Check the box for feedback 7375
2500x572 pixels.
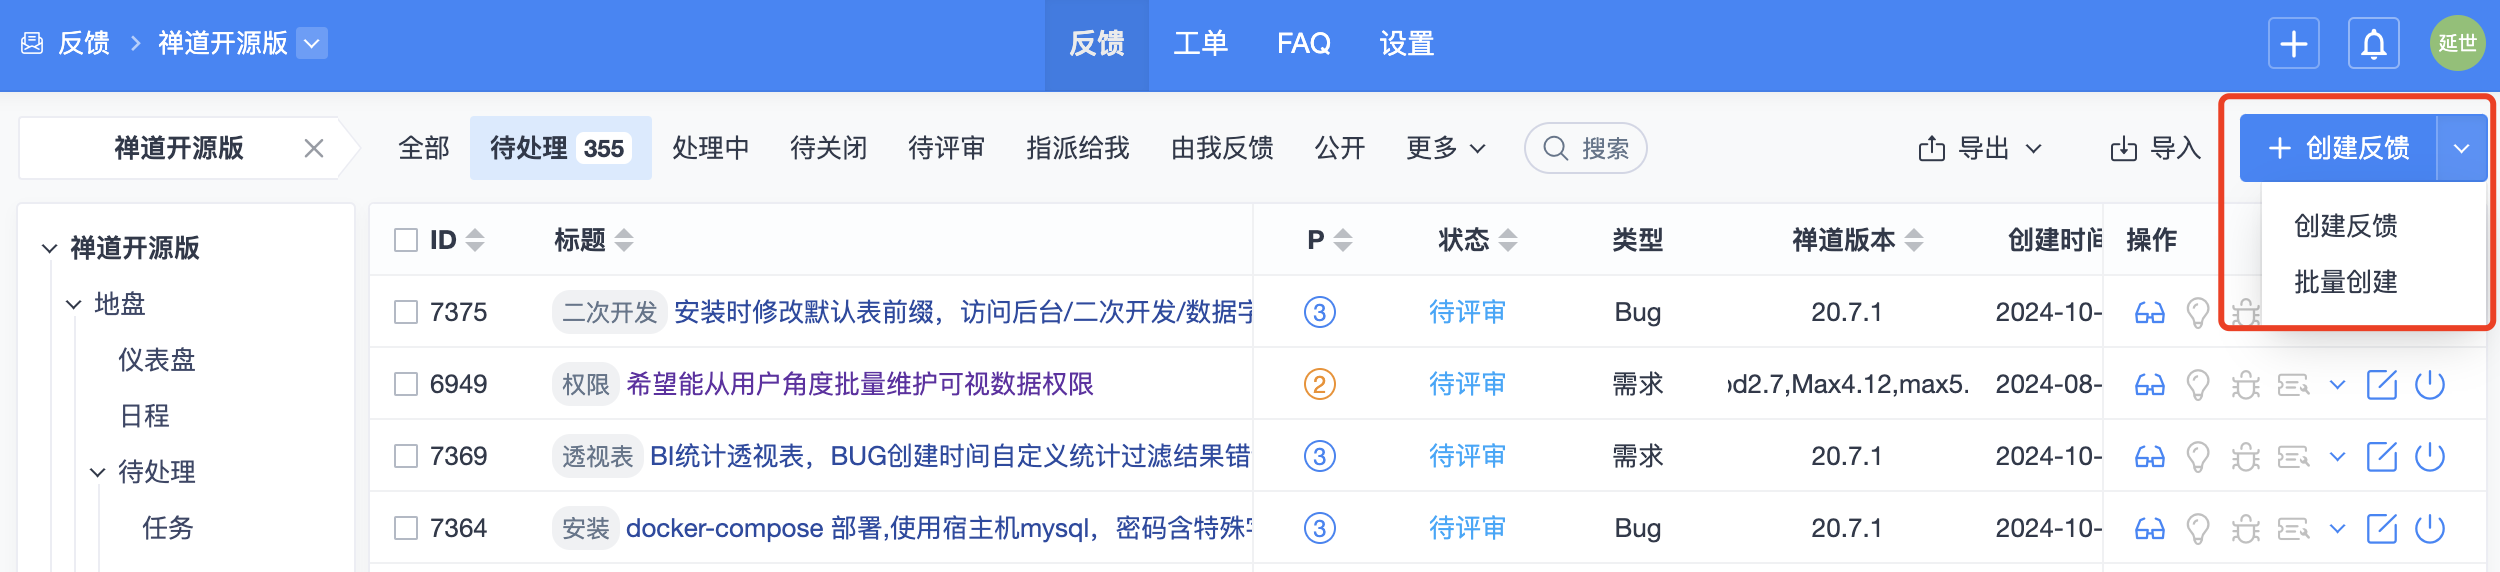(405, 312)
